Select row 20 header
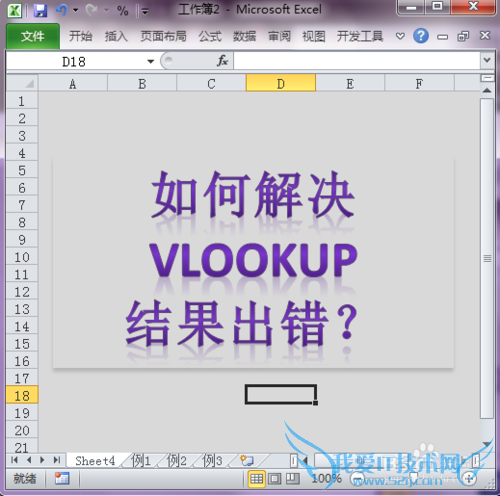The width and height of the screenshot is (500, 496). coord(22,430)
